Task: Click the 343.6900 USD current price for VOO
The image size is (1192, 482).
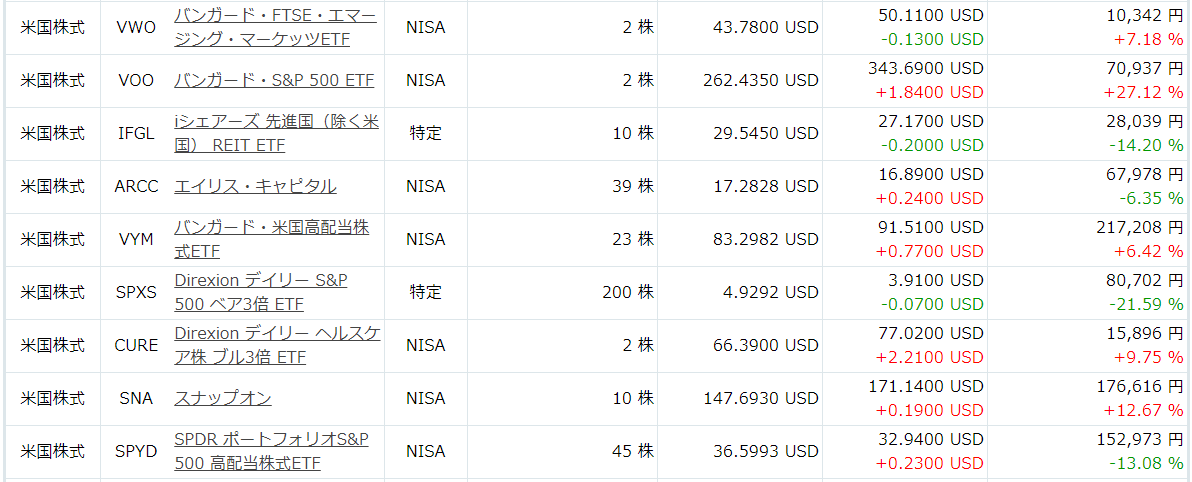Action: pos(926,68)
